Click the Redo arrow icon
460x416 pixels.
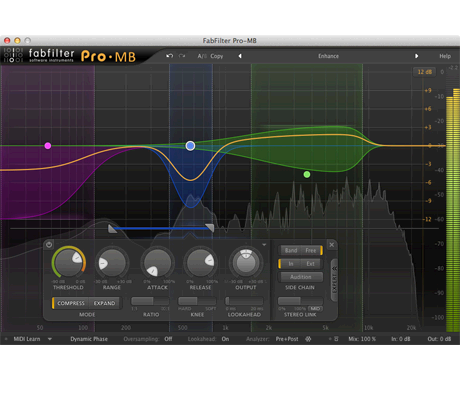click(x=182, y=56)
